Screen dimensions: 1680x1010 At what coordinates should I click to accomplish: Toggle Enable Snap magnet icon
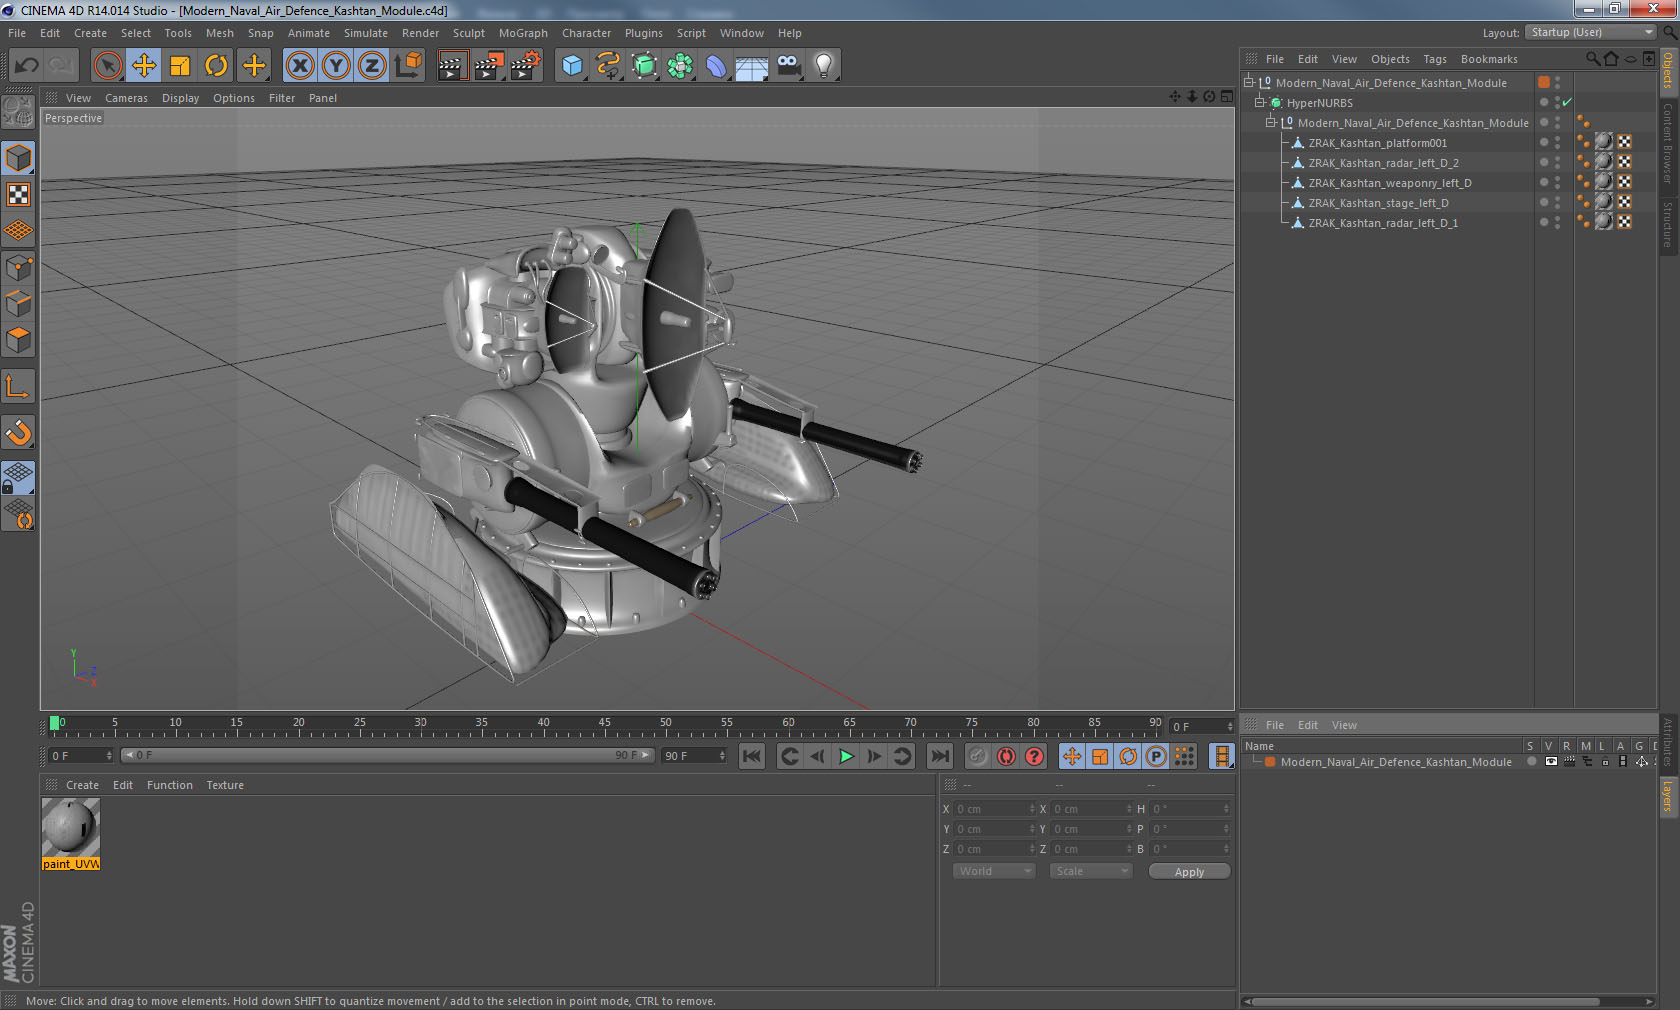click(x=19, y=433)
